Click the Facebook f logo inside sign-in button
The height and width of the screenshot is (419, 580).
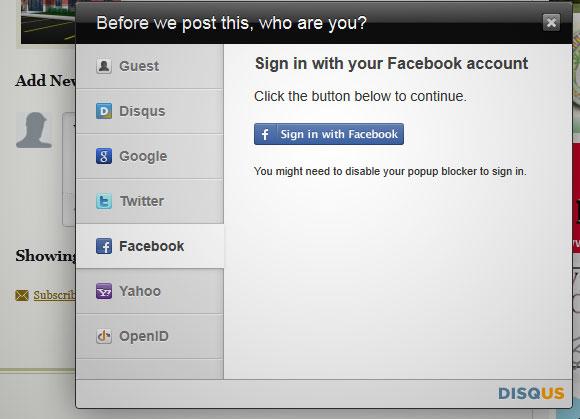[265, 134]
